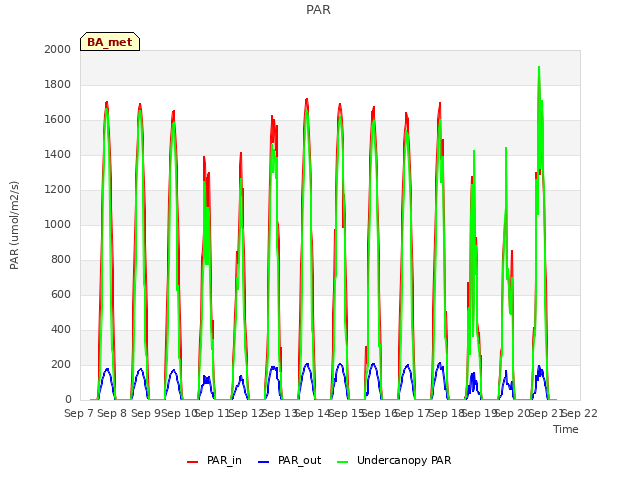Toggle the Undercanopy PAR legend entry

[x=394, y=460]
